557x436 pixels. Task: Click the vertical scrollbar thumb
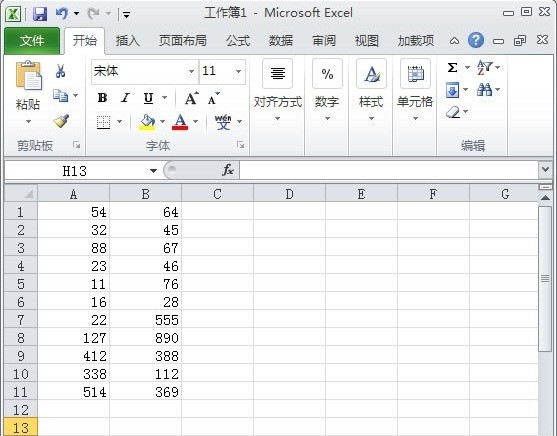[x=545, y=279]
